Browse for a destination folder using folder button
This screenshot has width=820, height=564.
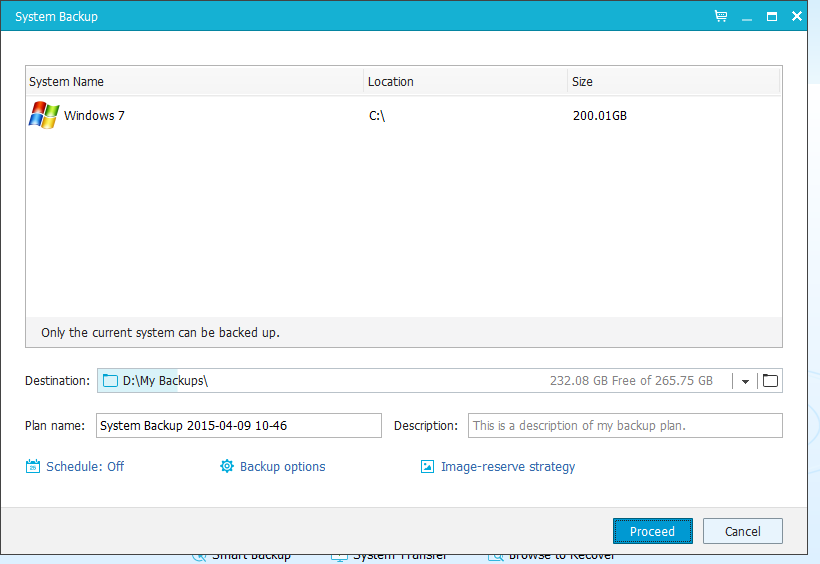click(770, 381)
